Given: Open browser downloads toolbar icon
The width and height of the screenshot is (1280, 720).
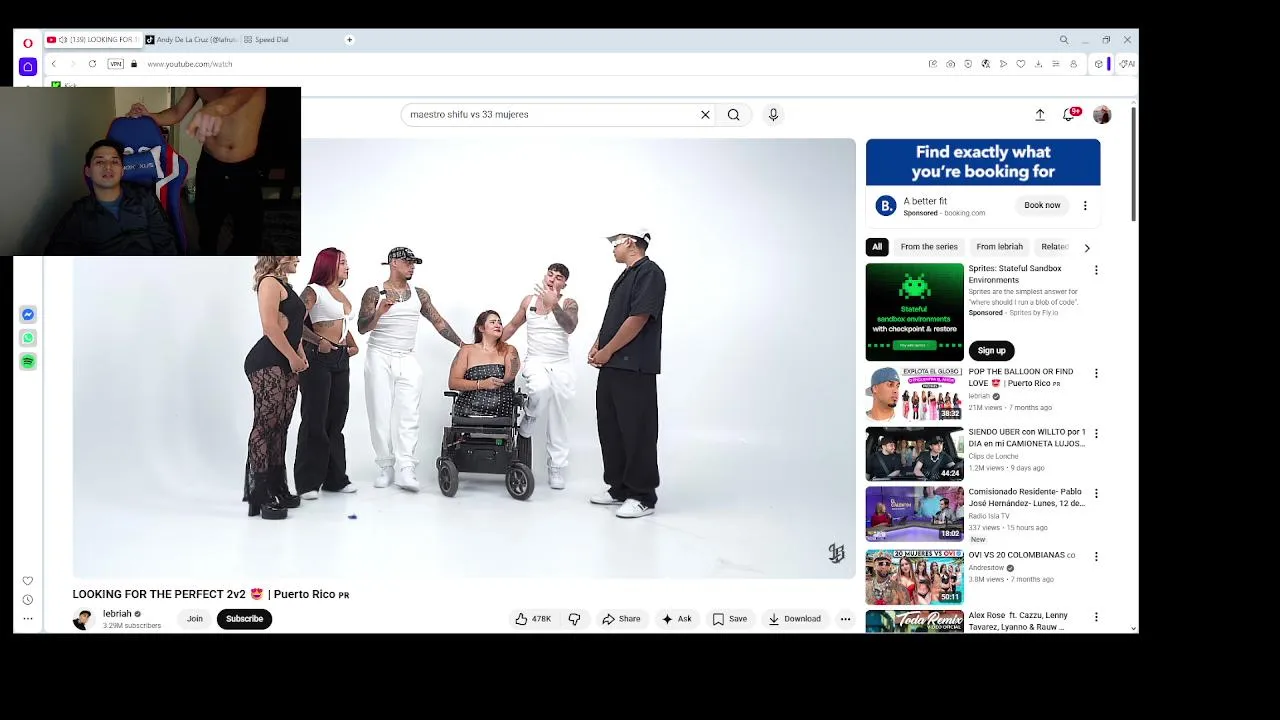Looking at the screenshot, I should [x=1038, y=64].
